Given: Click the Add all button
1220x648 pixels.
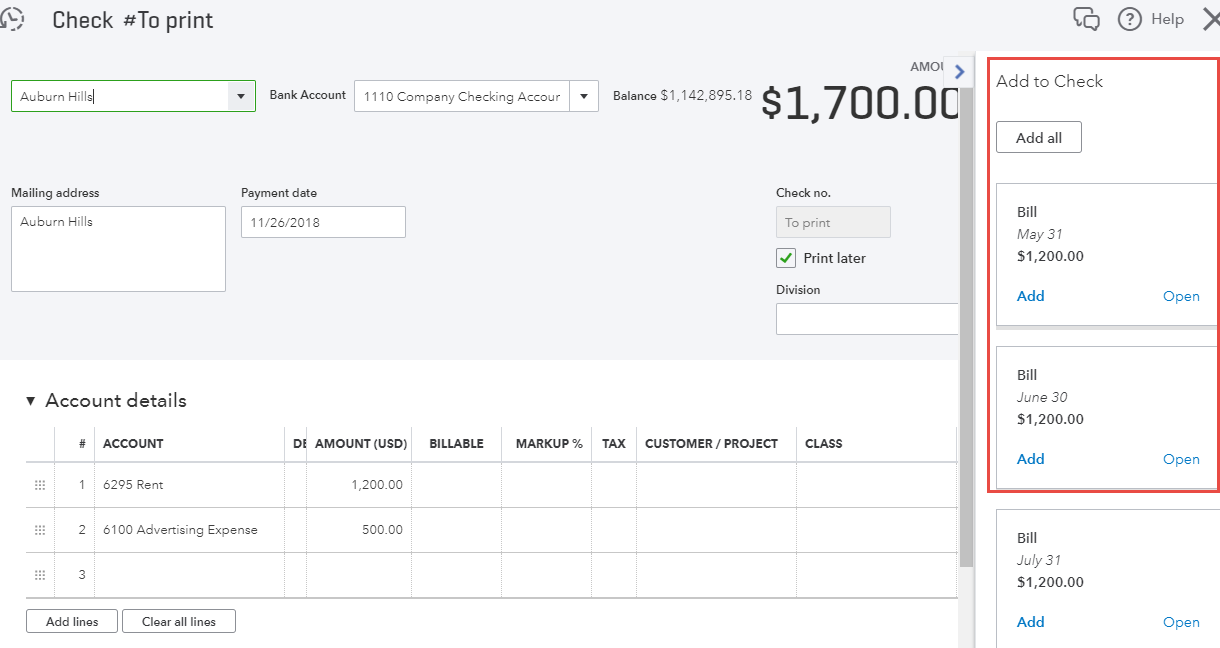Looking at the screenshot, I should tap(1038, 137).
